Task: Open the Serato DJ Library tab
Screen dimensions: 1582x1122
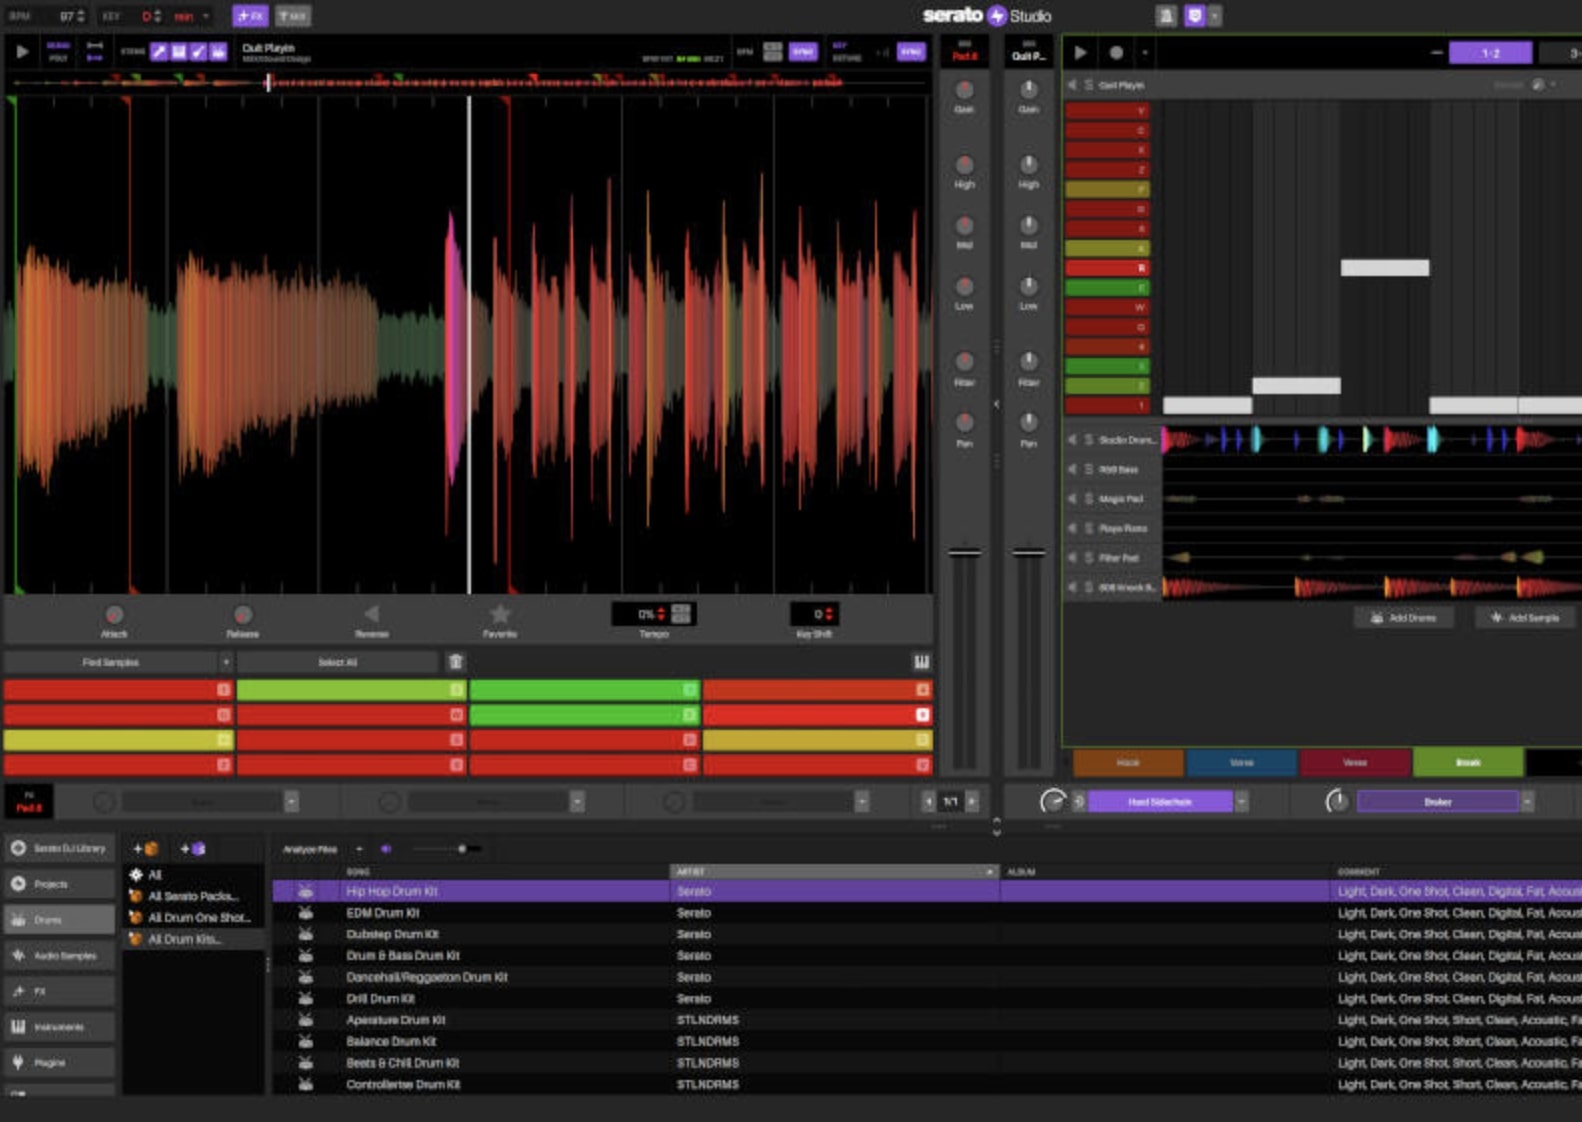Action: pos(59,848)
